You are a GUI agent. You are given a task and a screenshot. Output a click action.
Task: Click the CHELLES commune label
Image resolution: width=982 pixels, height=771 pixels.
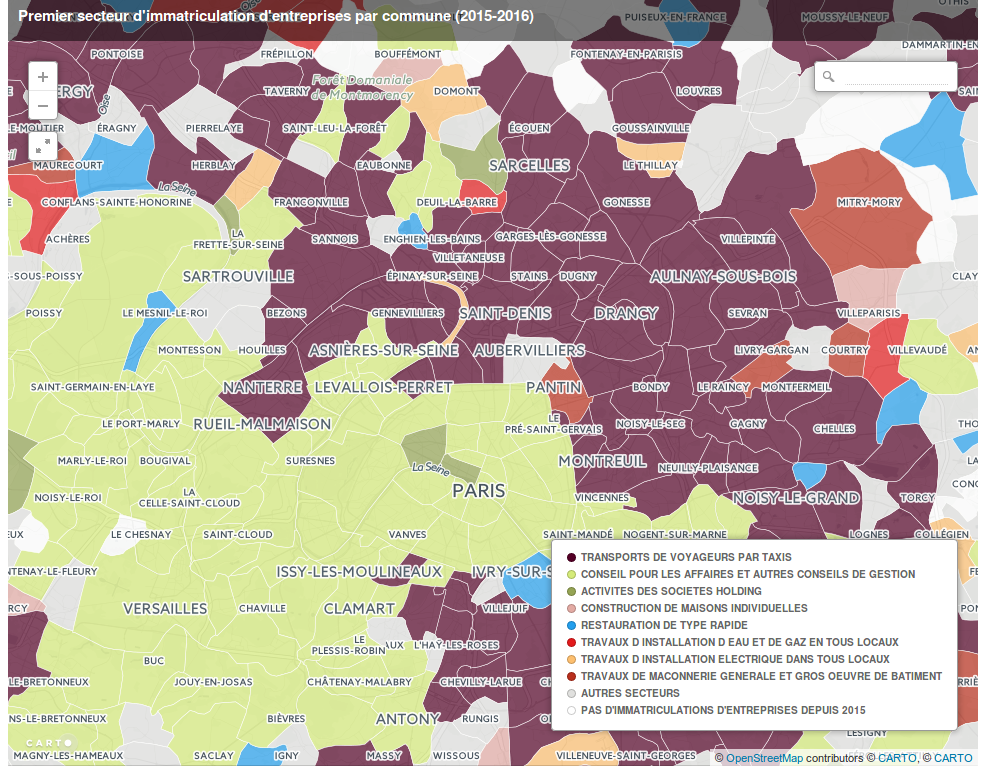[834, 429]
